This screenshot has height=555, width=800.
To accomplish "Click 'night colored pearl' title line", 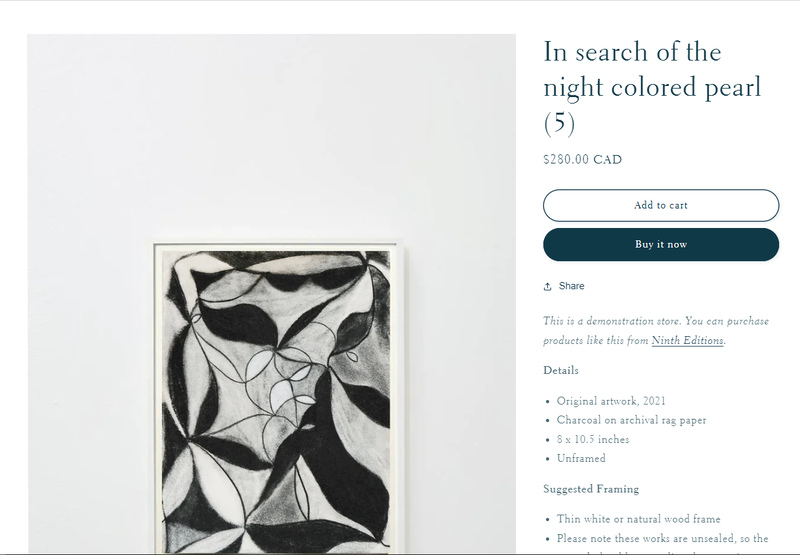I will [x=652, y=87].
